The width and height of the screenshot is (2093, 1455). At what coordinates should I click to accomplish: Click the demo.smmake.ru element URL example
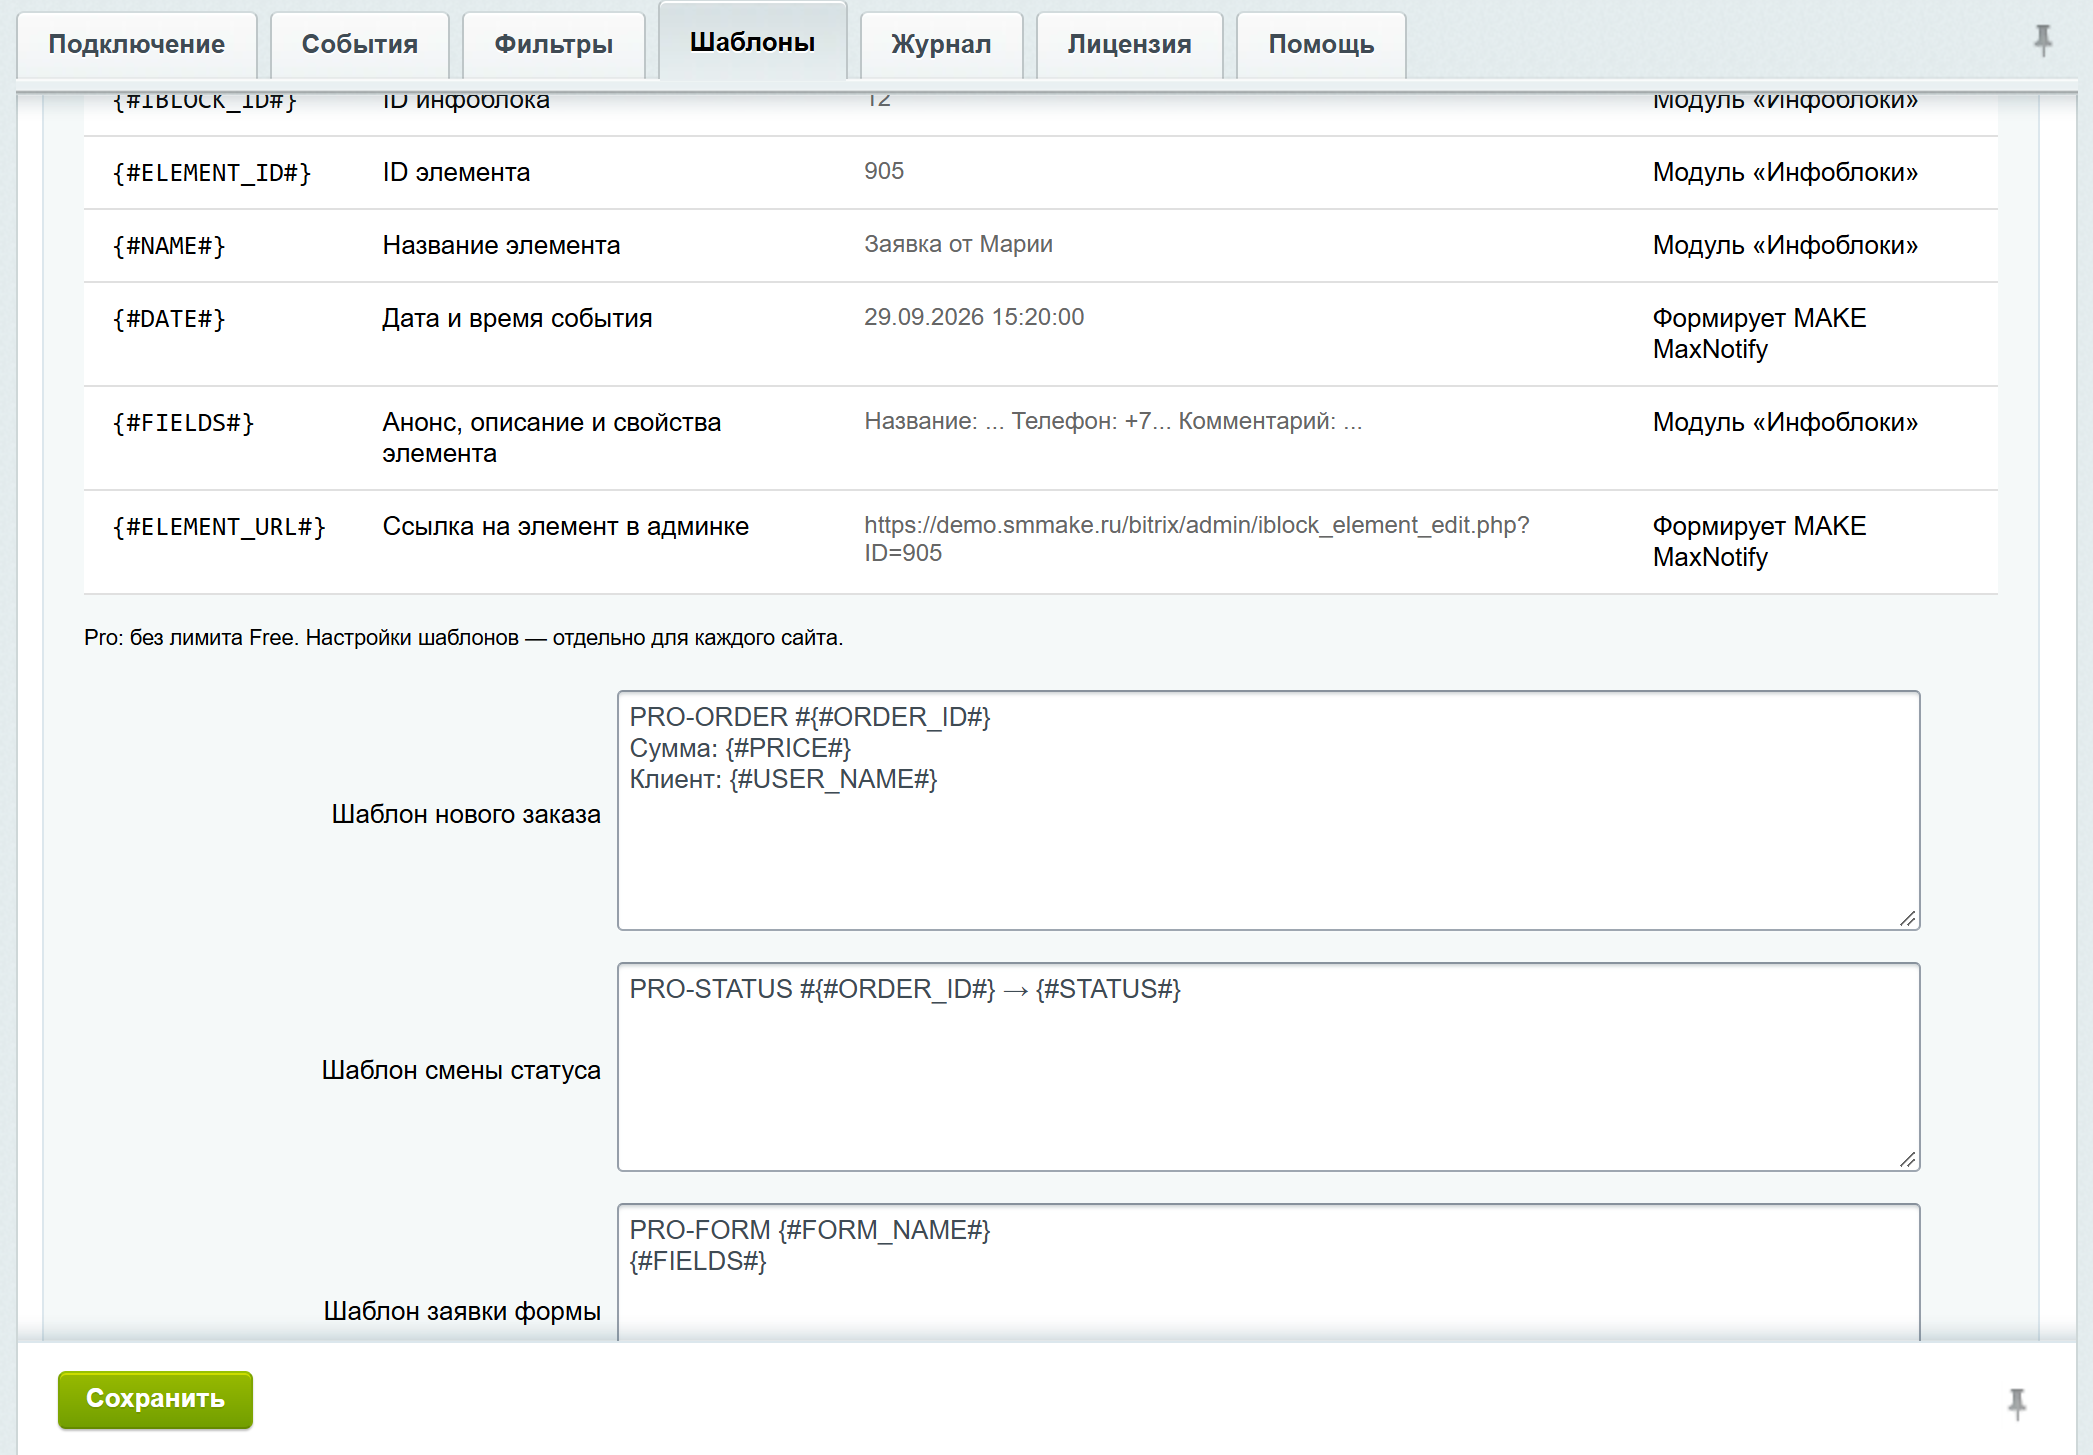(1196, 539)
